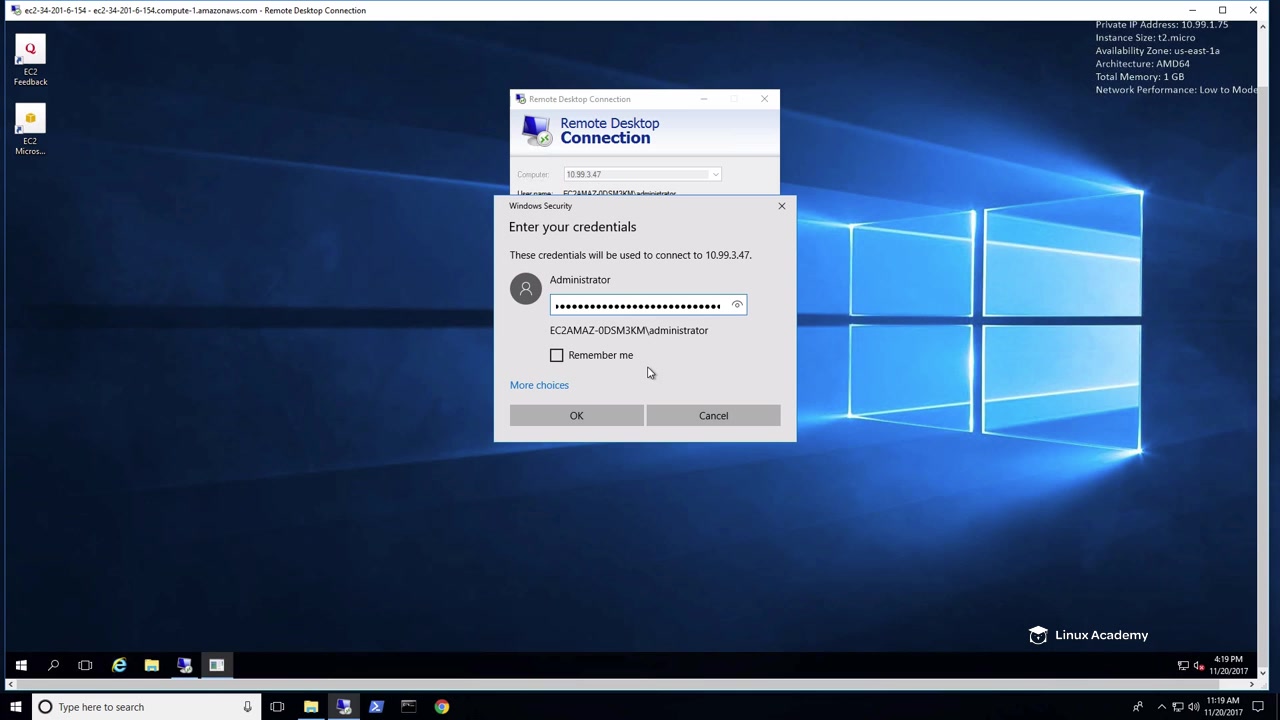This screenshot has height=720, width=1280.
Task: Enable the Remember me checkbox
Action: [x=557, y=355]
